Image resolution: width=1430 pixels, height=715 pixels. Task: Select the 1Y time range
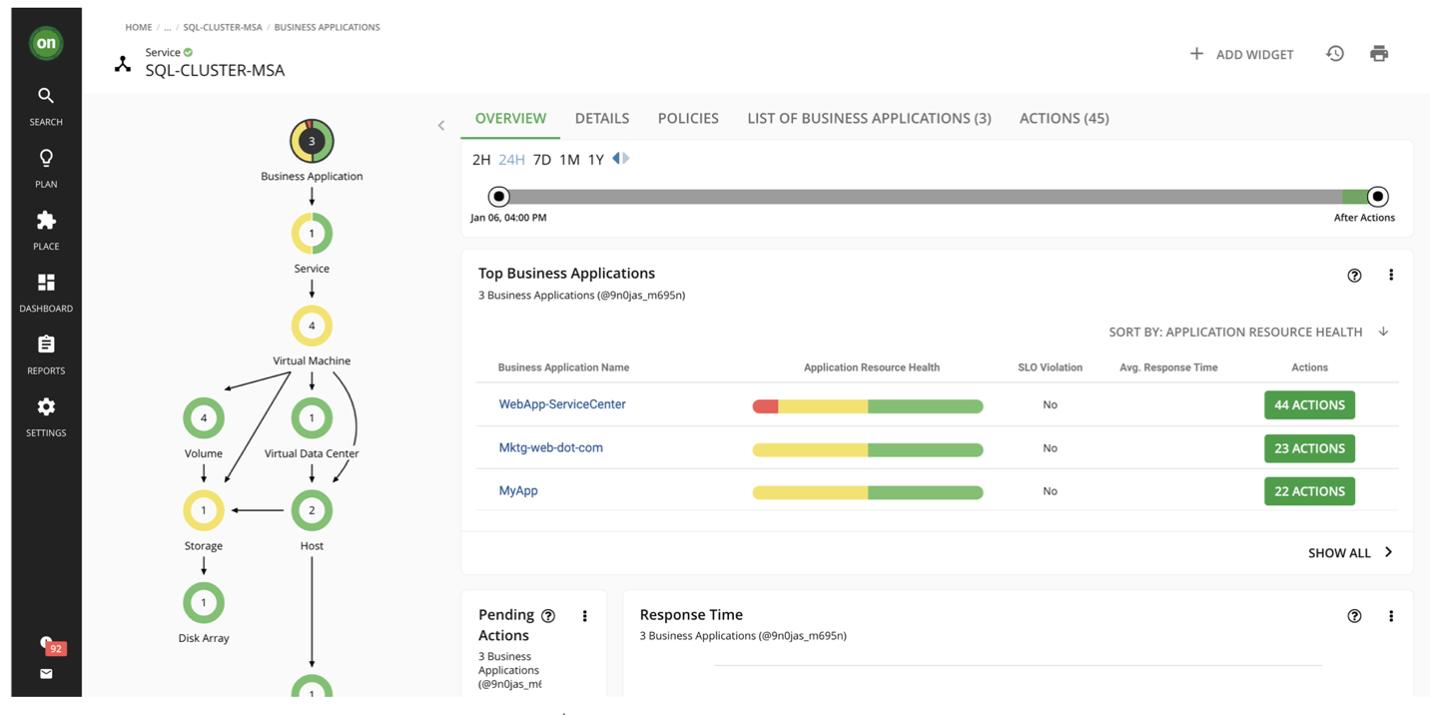(x=596, y=160)
